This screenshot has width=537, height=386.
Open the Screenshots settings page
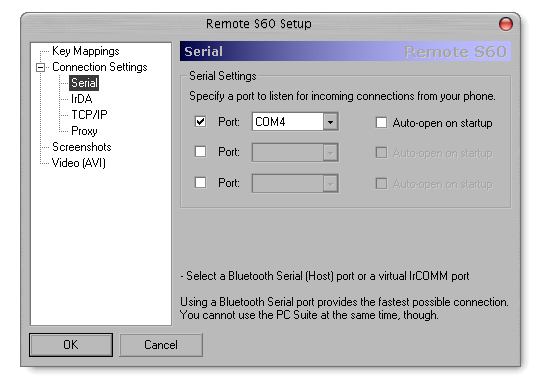[x=82, y=147]
